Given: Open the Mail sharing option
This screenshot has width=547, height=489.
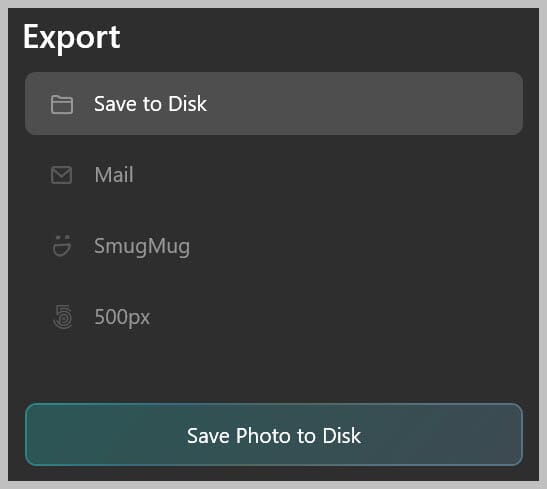Looking at the screenshot, I should (x=274, y=175).
